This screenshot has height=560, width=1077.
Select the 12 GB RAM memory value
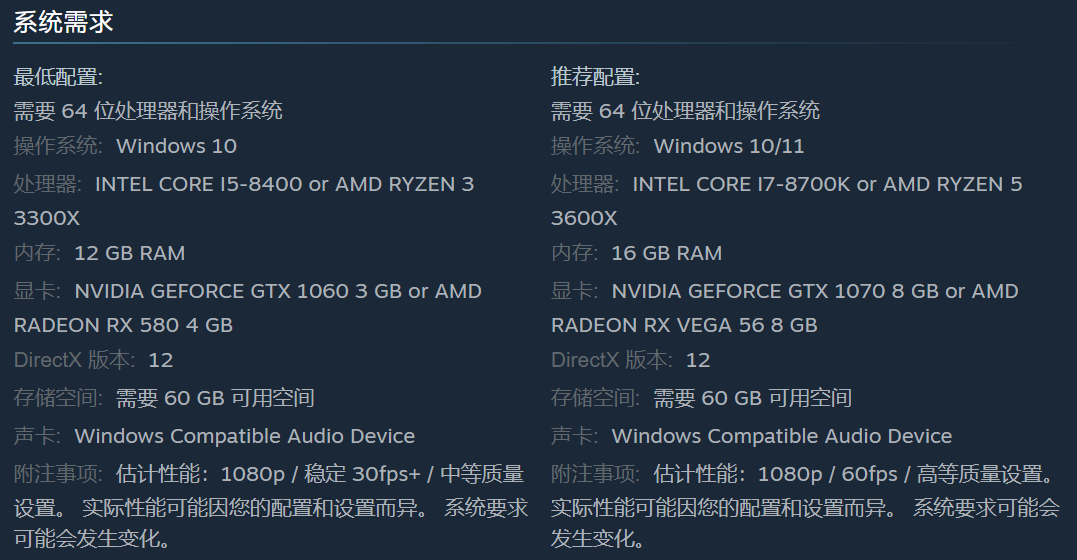[x=129, y=253]
